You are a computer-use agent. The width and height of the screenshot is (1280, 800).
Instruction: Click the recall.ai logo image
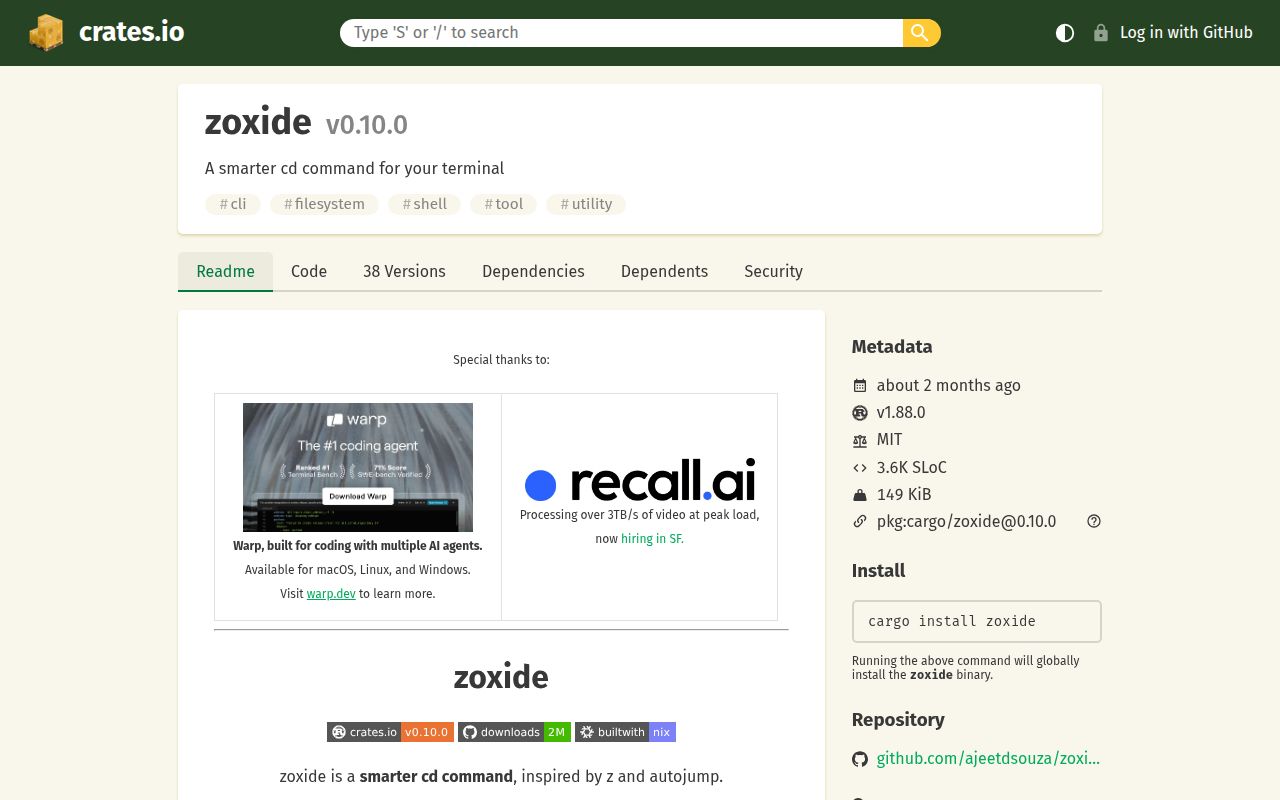(640, 481)
